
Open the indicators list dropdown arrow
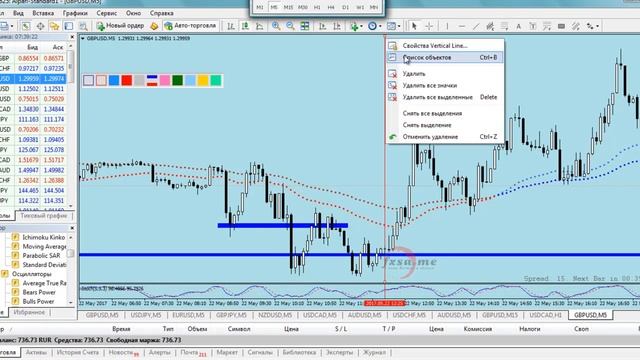point(362,26)
